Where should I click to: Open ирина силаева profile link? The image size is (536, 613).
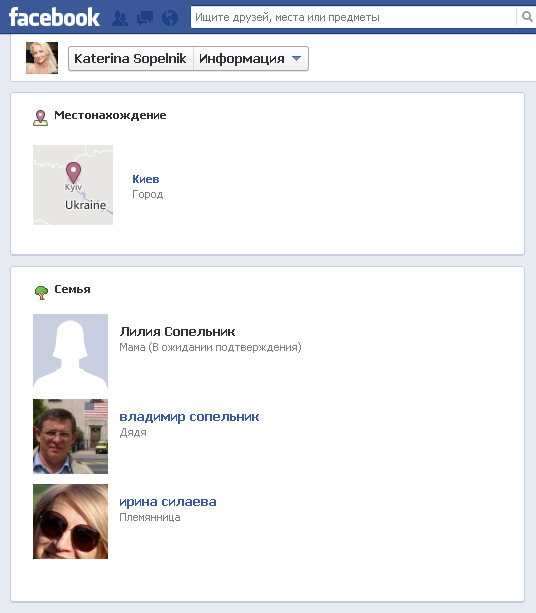pyautogui.click(x=168, y=502)
